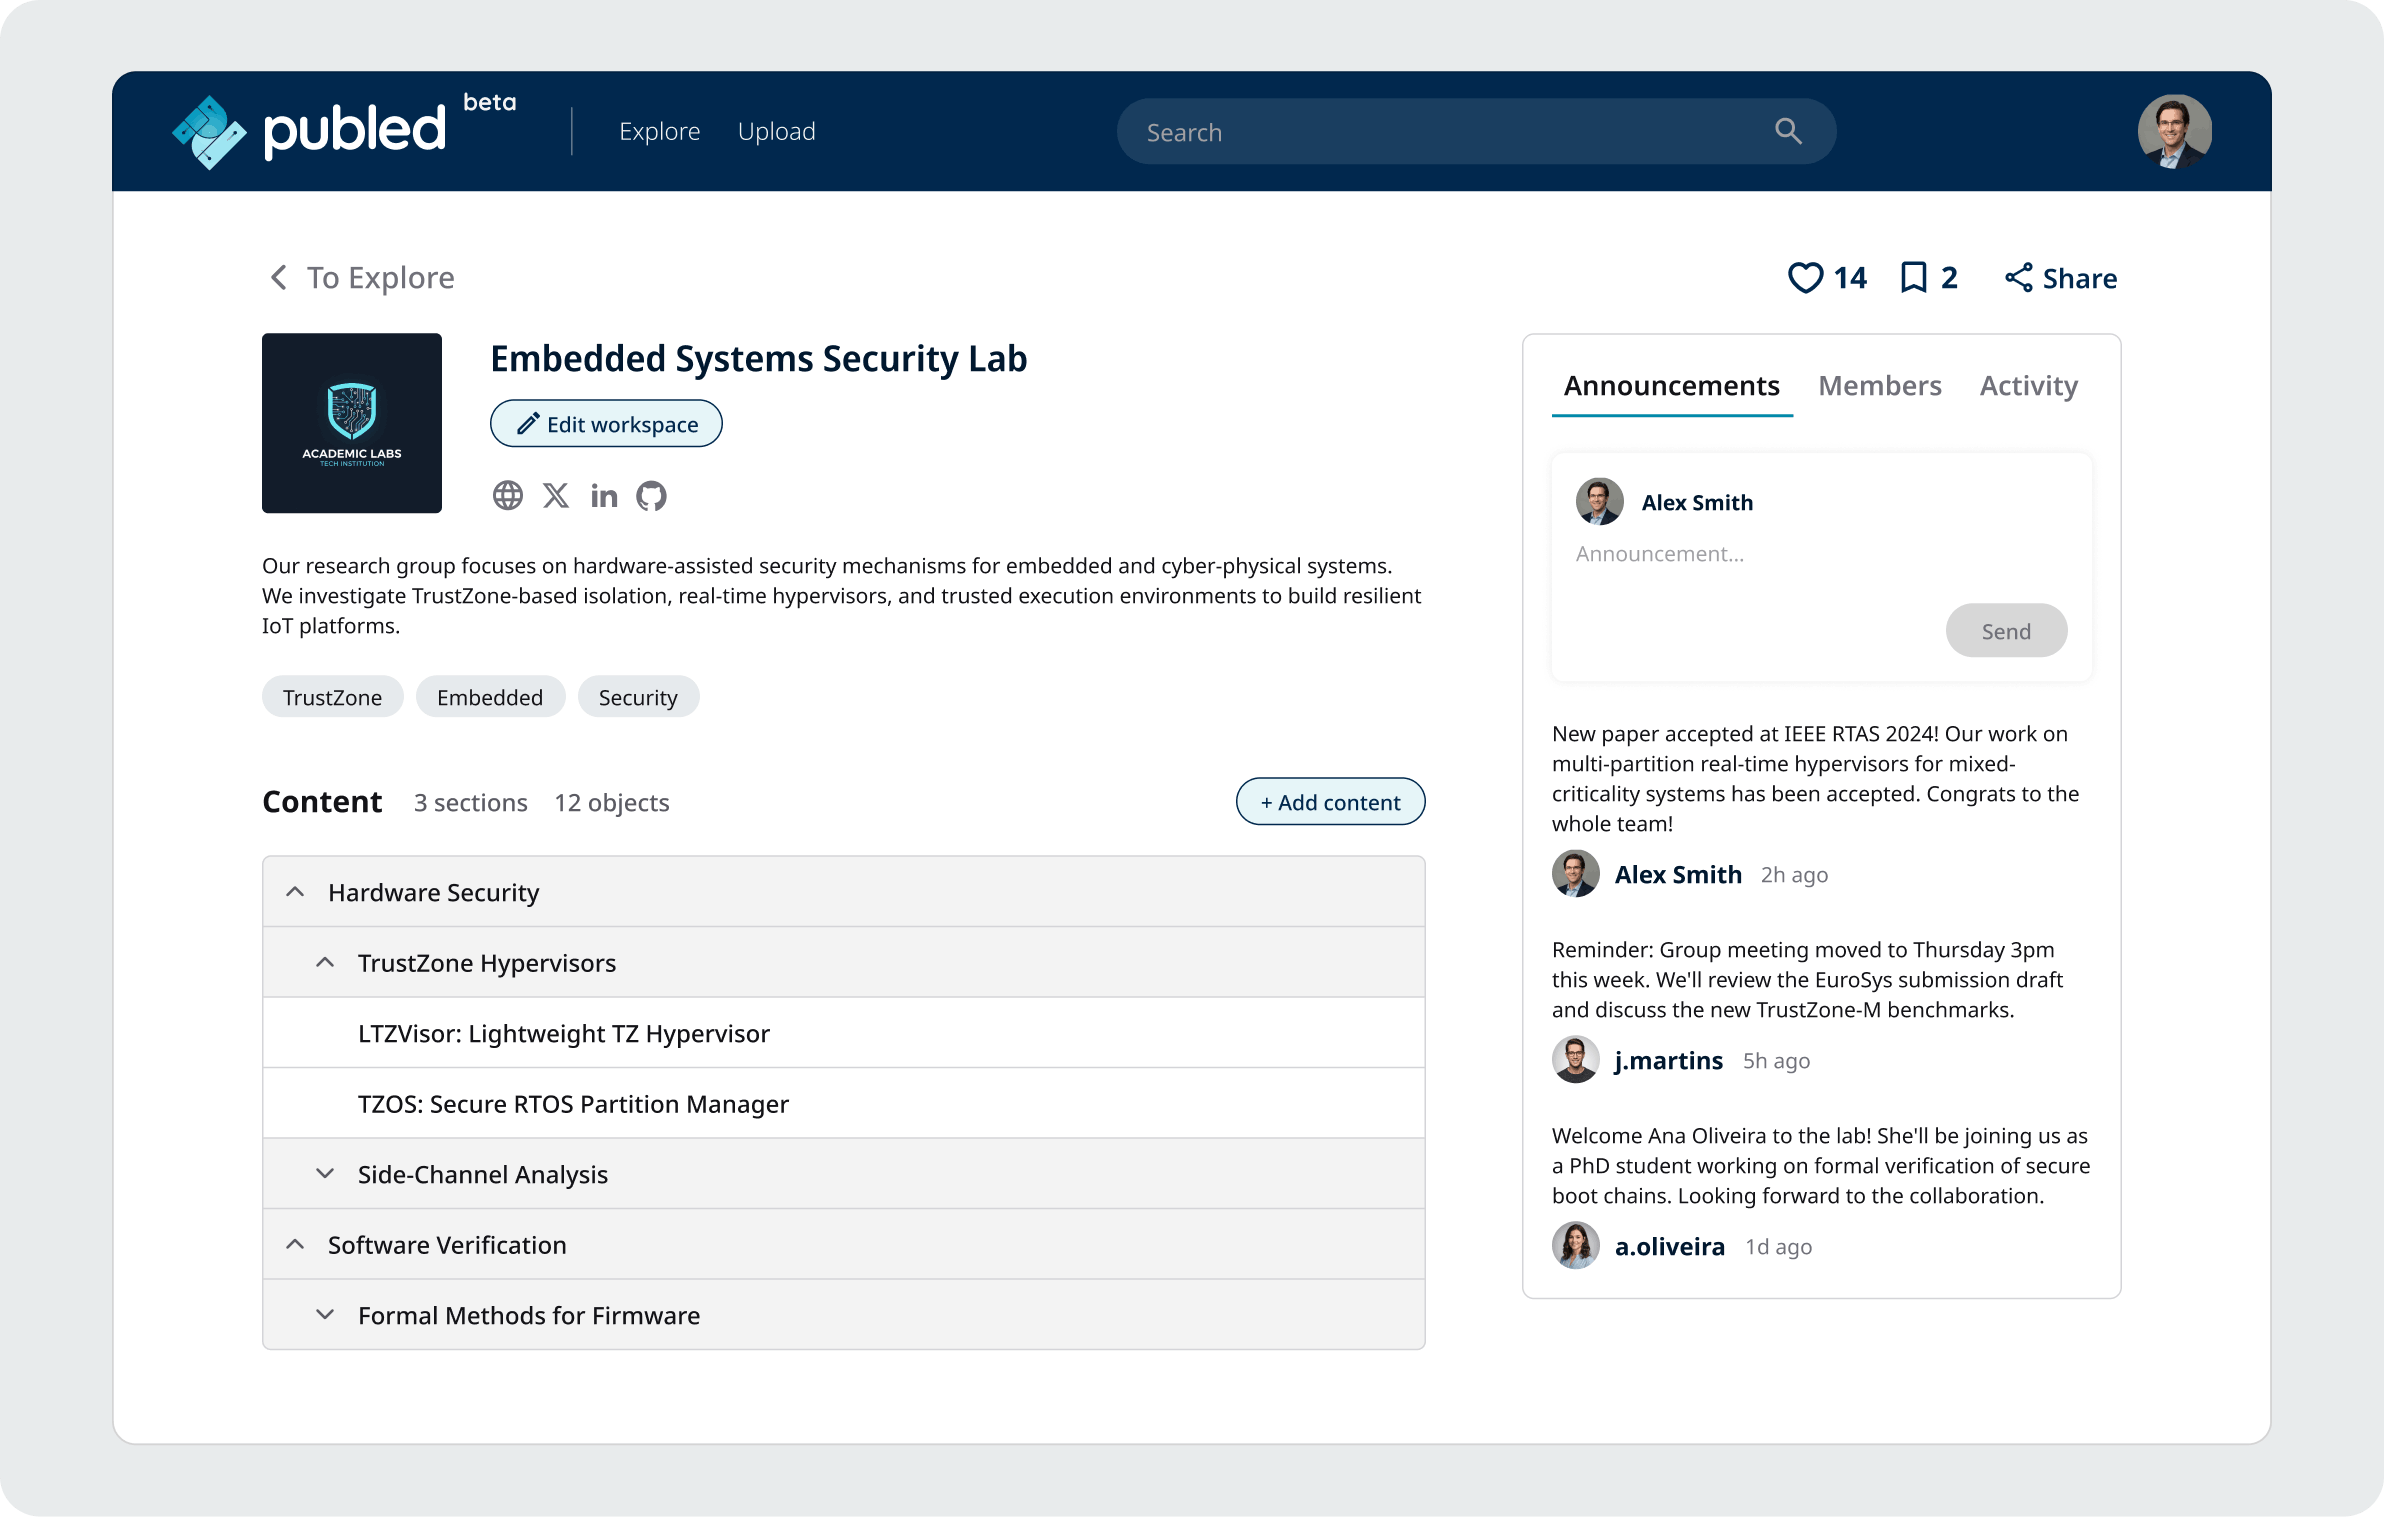Expand the Side-Channel Analysis subsection
The height and width of the screenshot is (1517, 2384).
click(325, 1173)
